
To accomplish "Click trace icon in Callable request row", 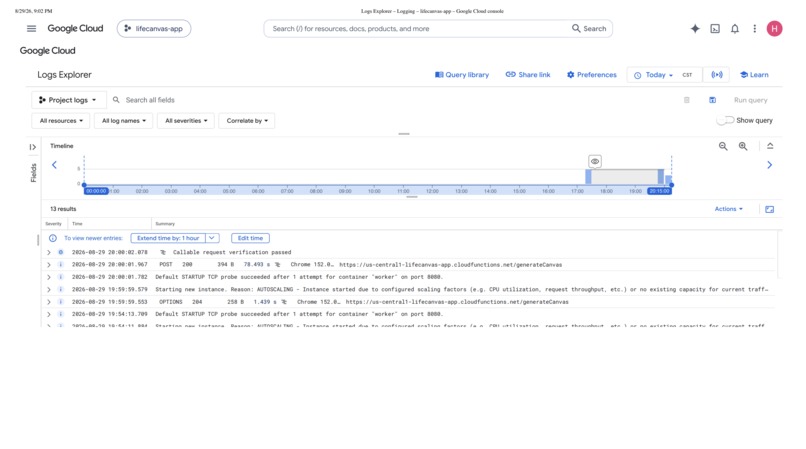I will pos(163,252).
